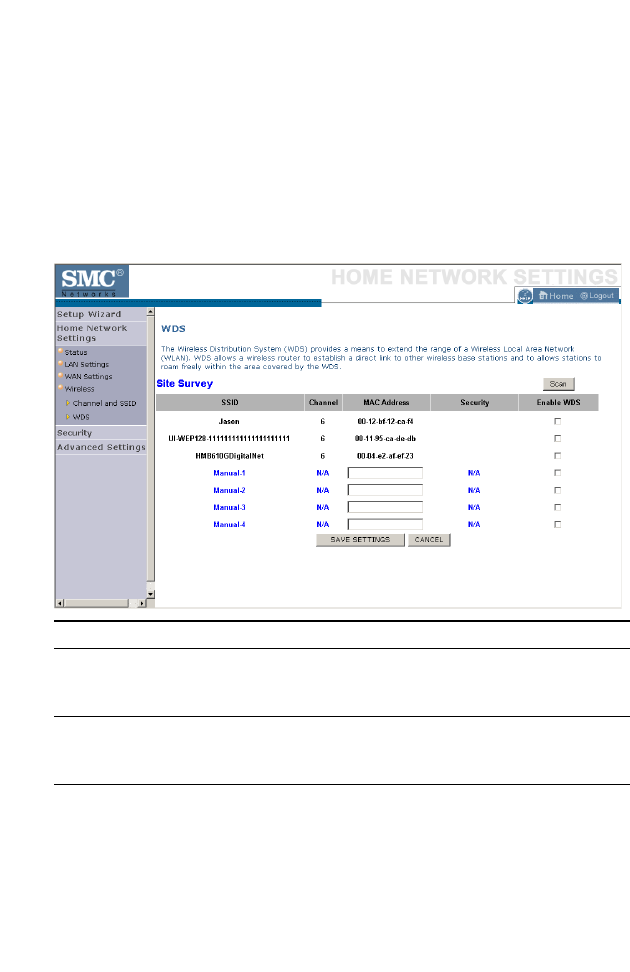
Task: Click MAC address 00-11-95-ca-de-db
Action: (385, 438)
